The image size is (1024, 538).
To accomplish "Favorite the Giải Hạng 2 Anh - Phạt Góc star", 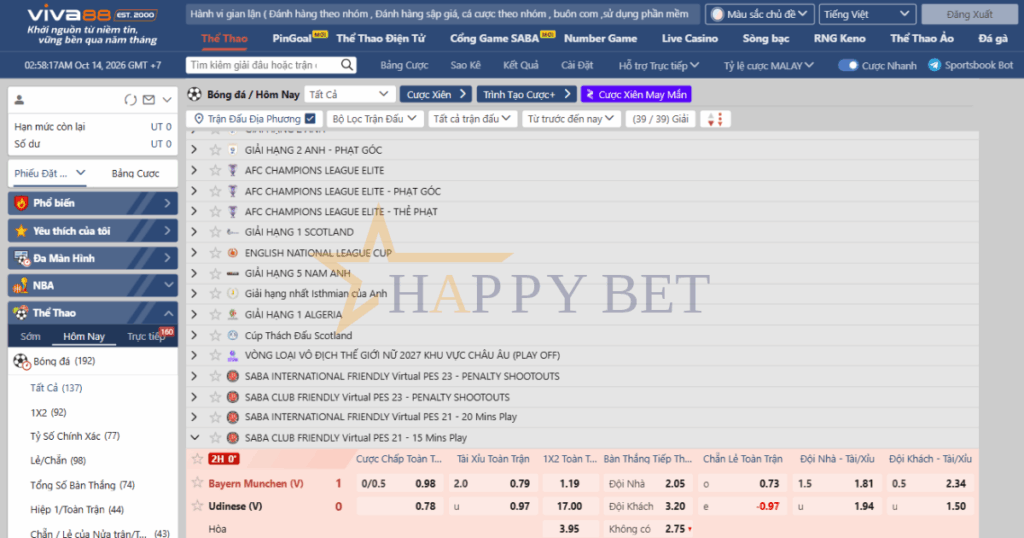I will click(x=215, y=150).
